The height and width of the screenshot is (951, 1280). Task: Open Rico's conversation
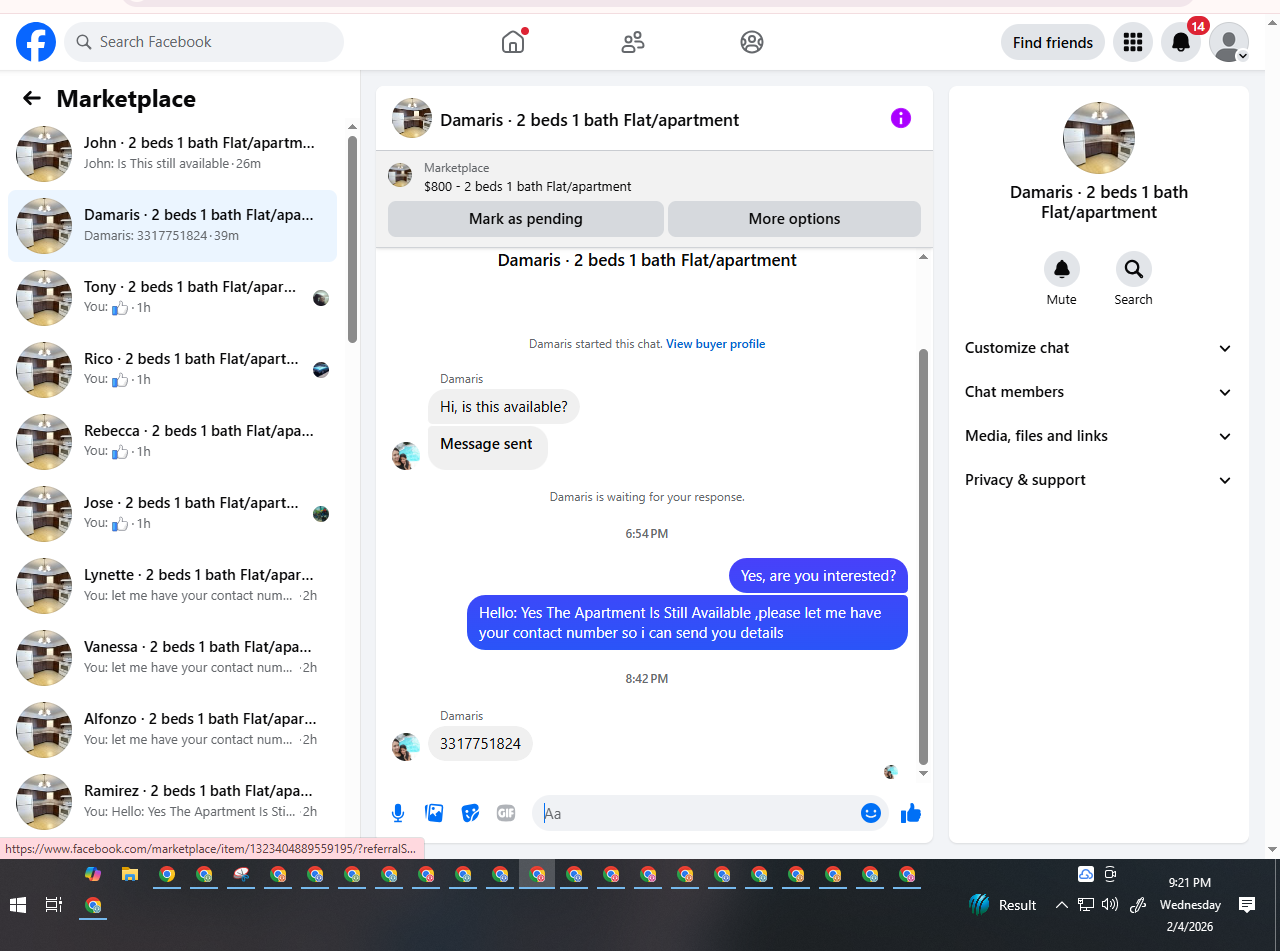pyautogui.click(x=172, y=370)
